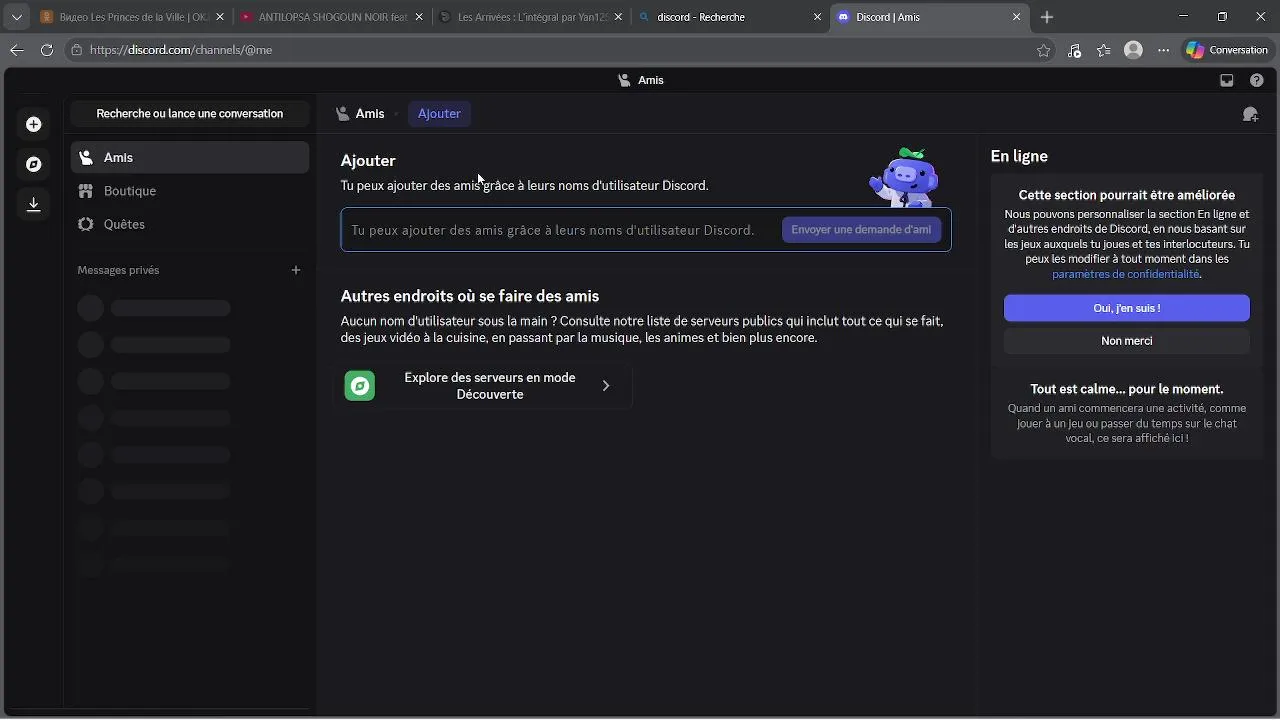Click Tout est calme... pour le moment.
Viewport: 1280px width, 720px height.
click(x=1127, y=389)
